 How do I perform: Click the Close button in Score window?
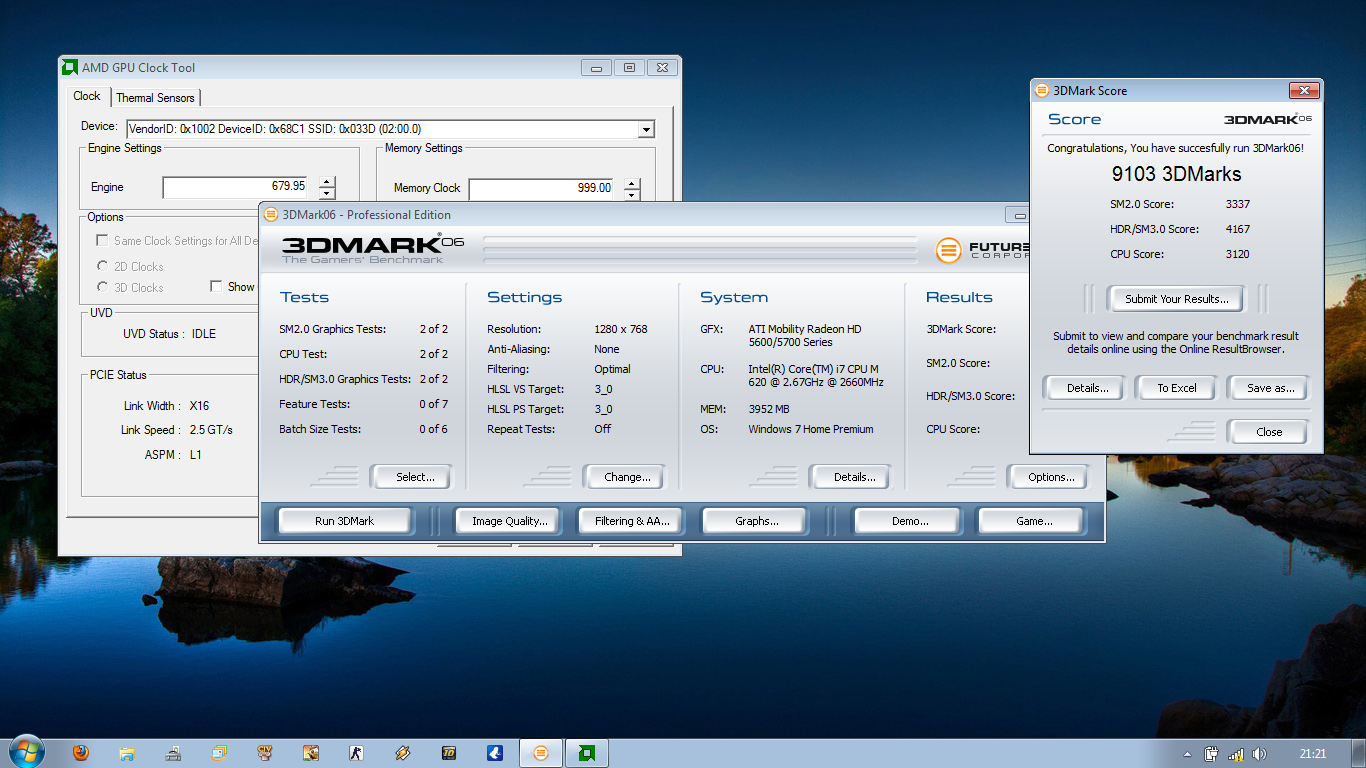point(1269,432)
